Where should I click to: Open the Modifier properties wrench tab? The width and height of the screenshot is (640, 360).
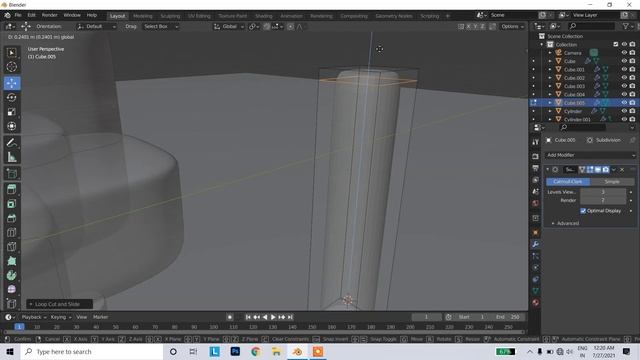coord(536,244)
